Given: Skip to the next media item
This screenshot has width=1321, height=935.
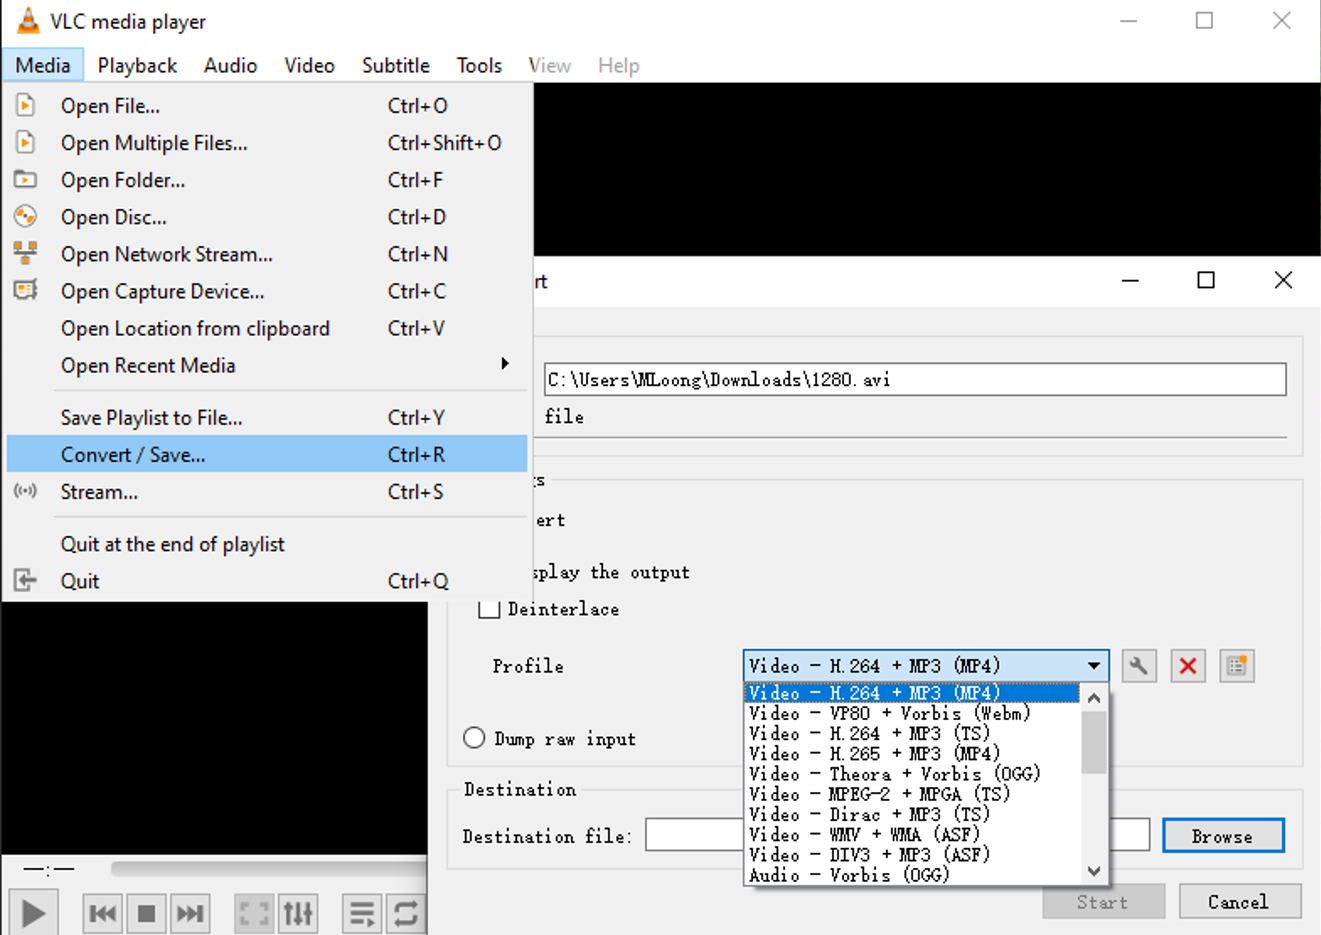Looking at the screenshot, I should [x=190, y=911].
